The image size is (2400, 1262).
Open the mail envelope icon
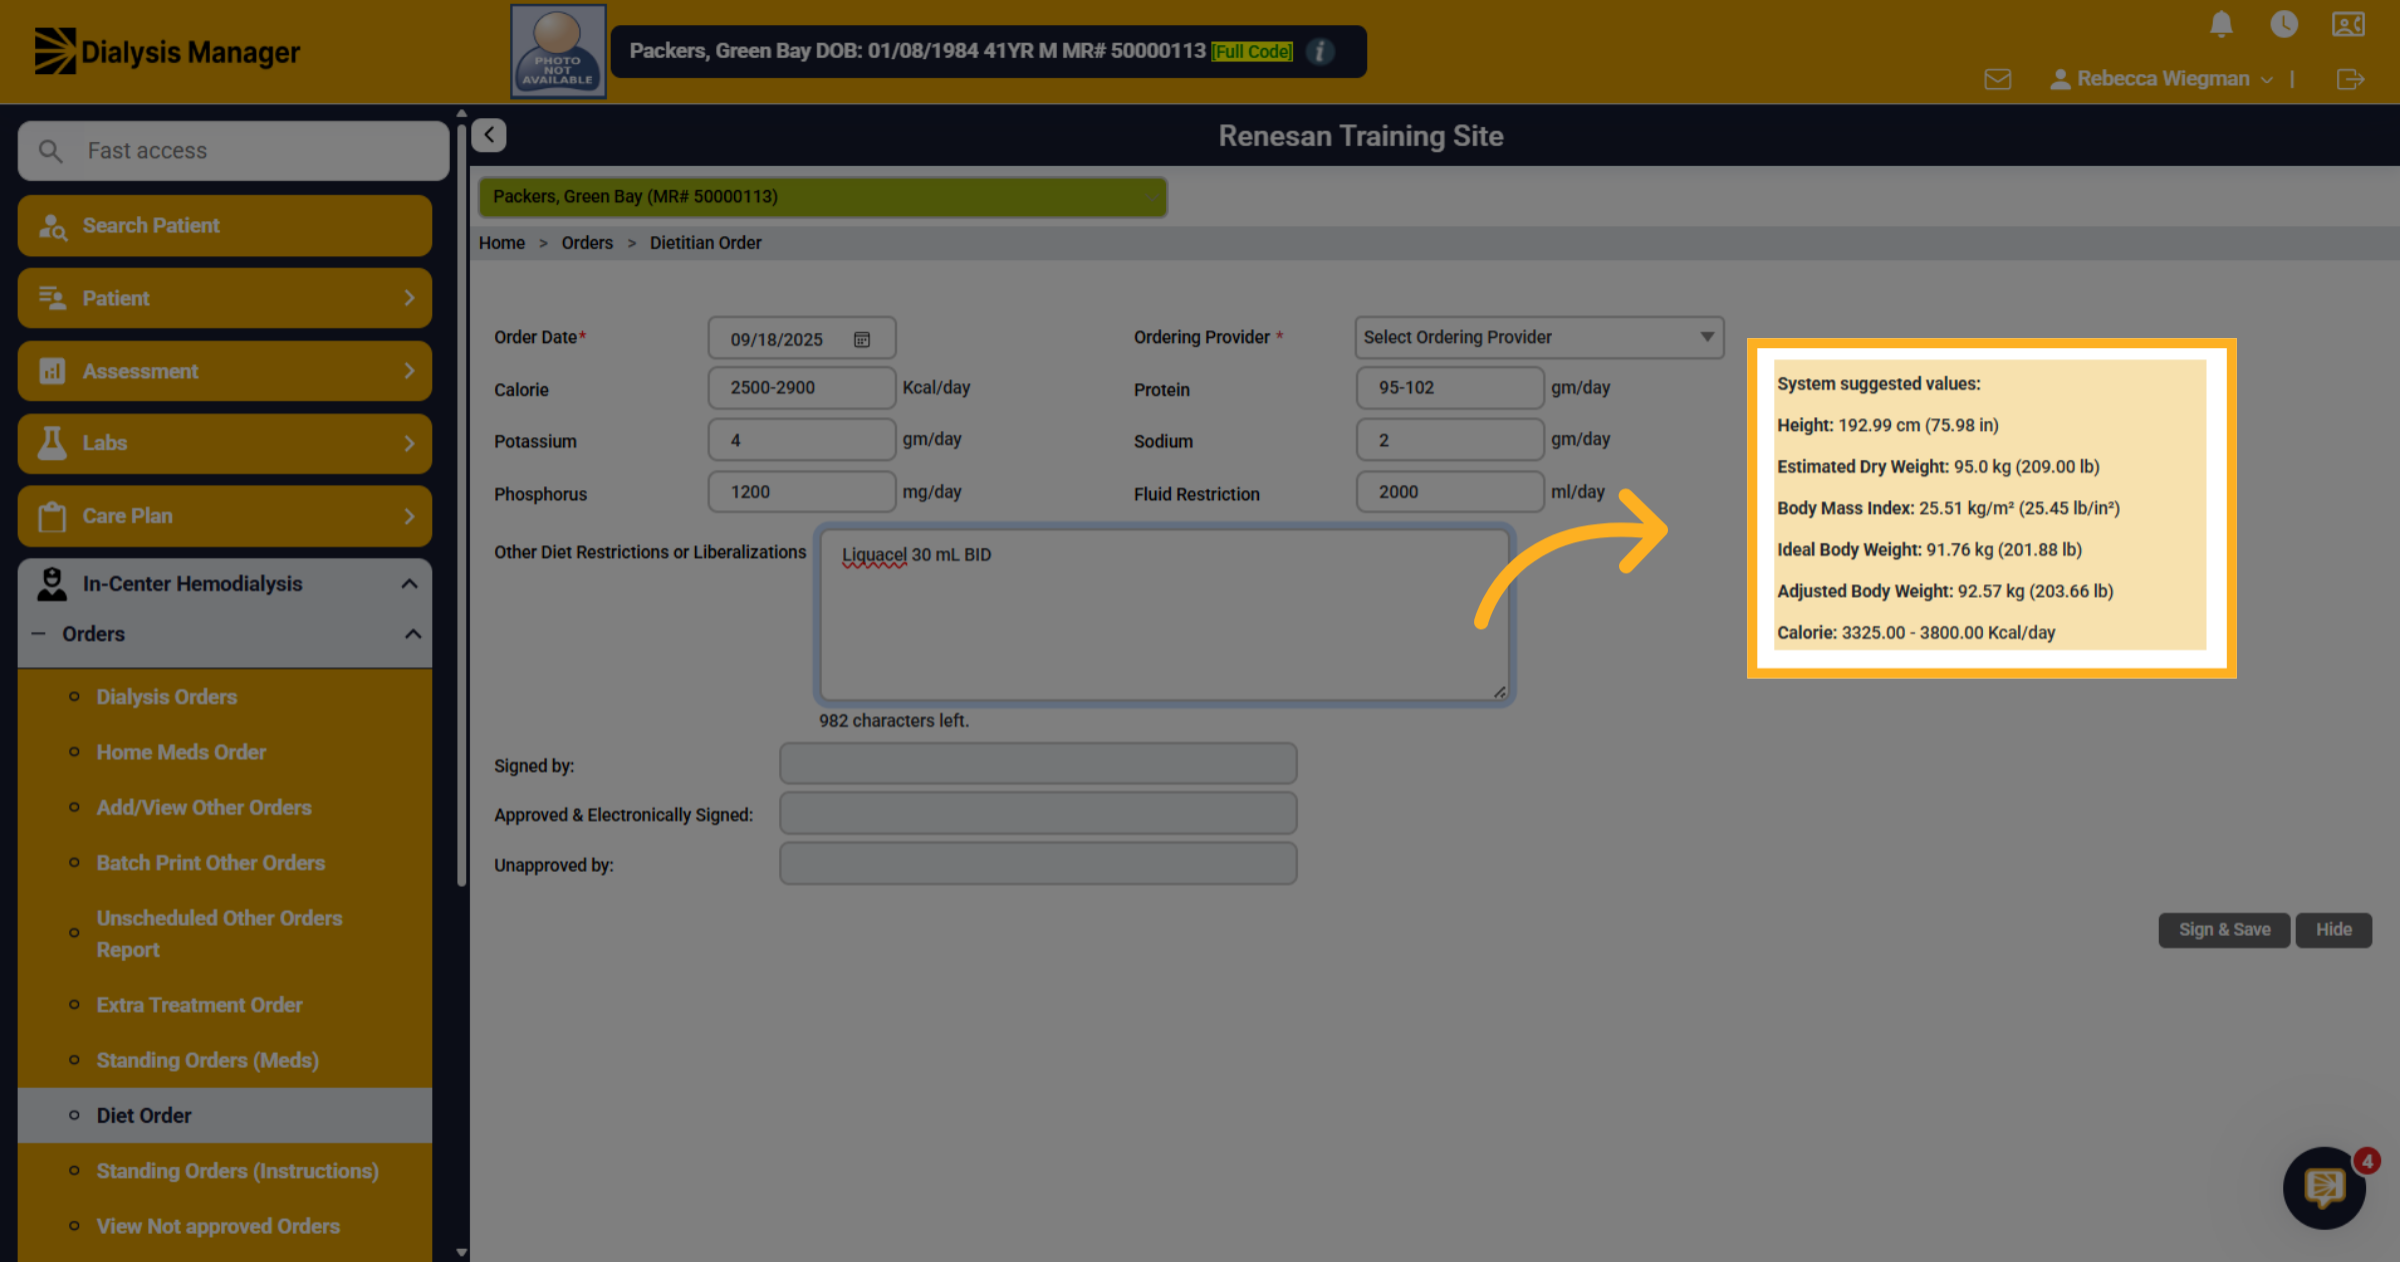1998,79
